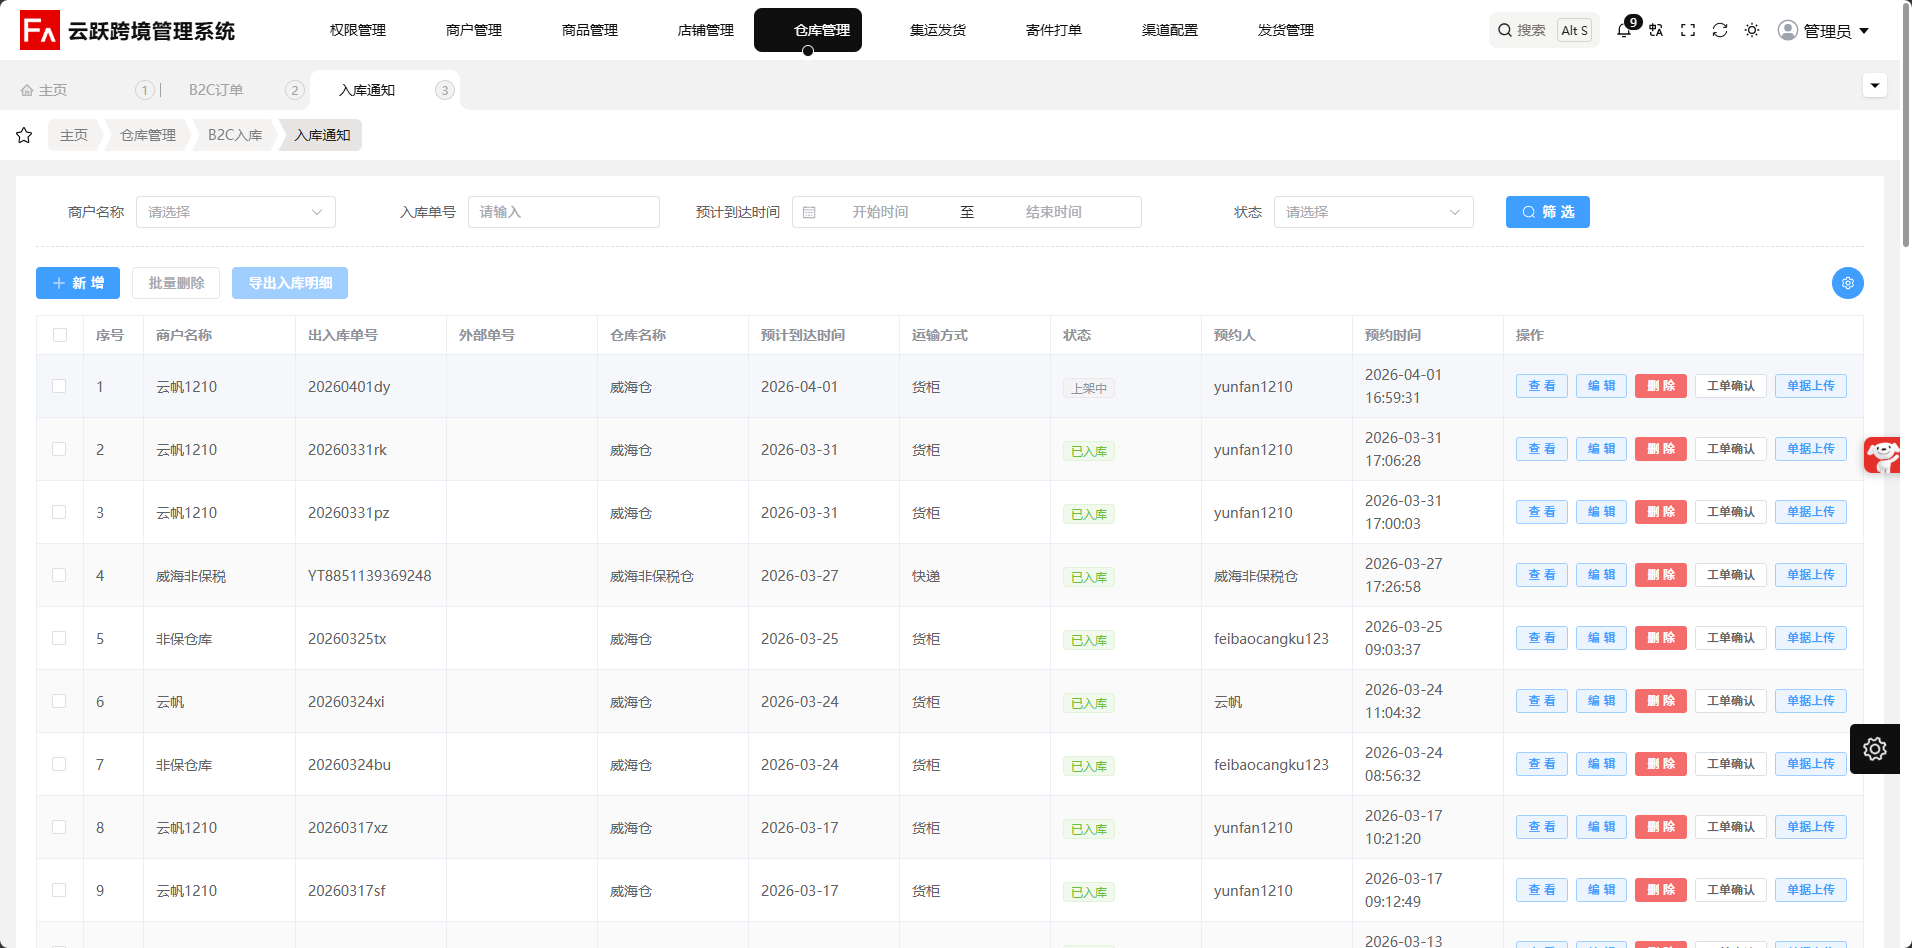
Task: Click badge 1 on 主页 tab
Action: (145, 90)
